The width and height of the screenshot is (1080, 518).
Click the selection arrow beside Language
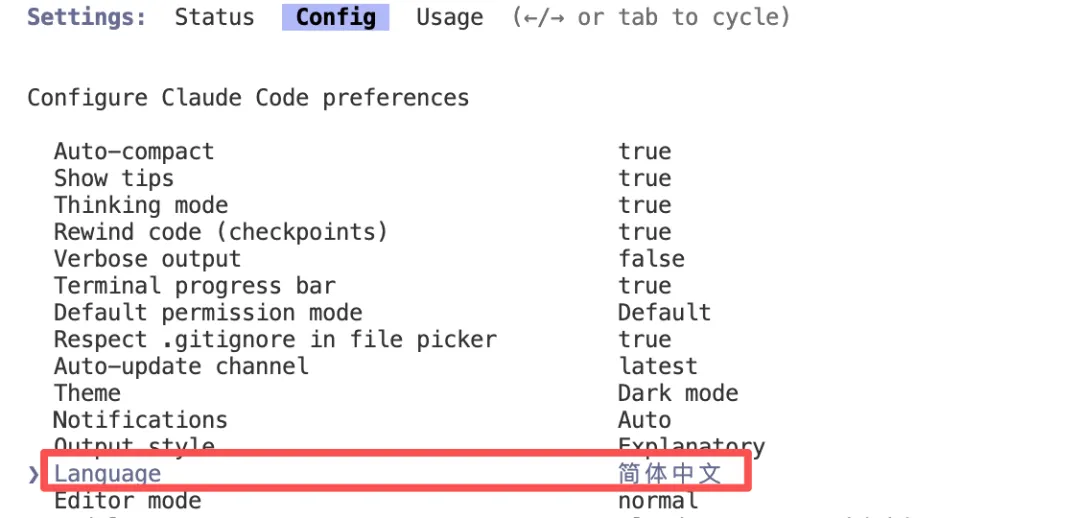click(x=34, y=474)
